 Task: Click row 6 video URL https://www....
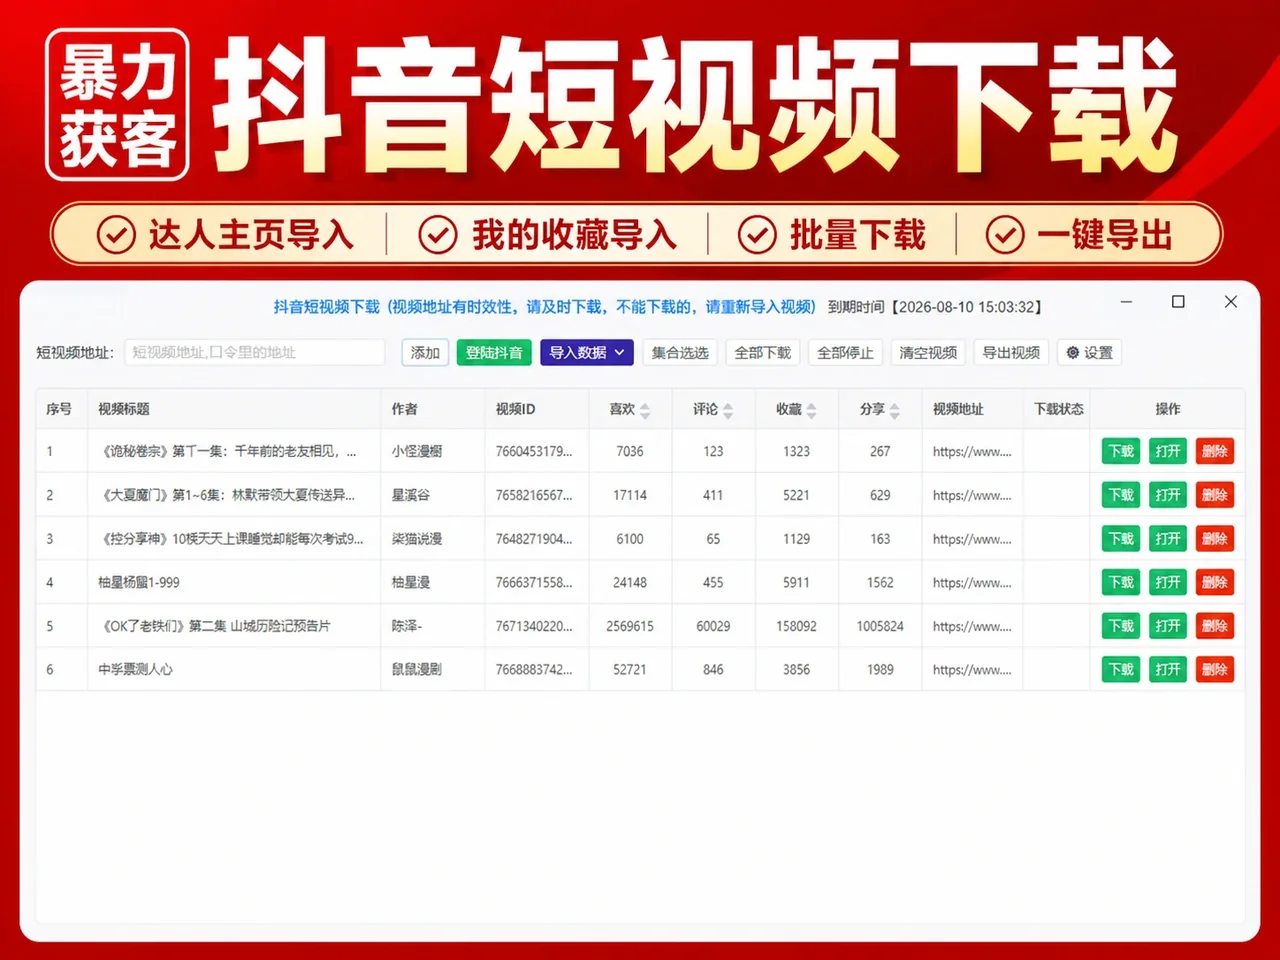[972, 670]
